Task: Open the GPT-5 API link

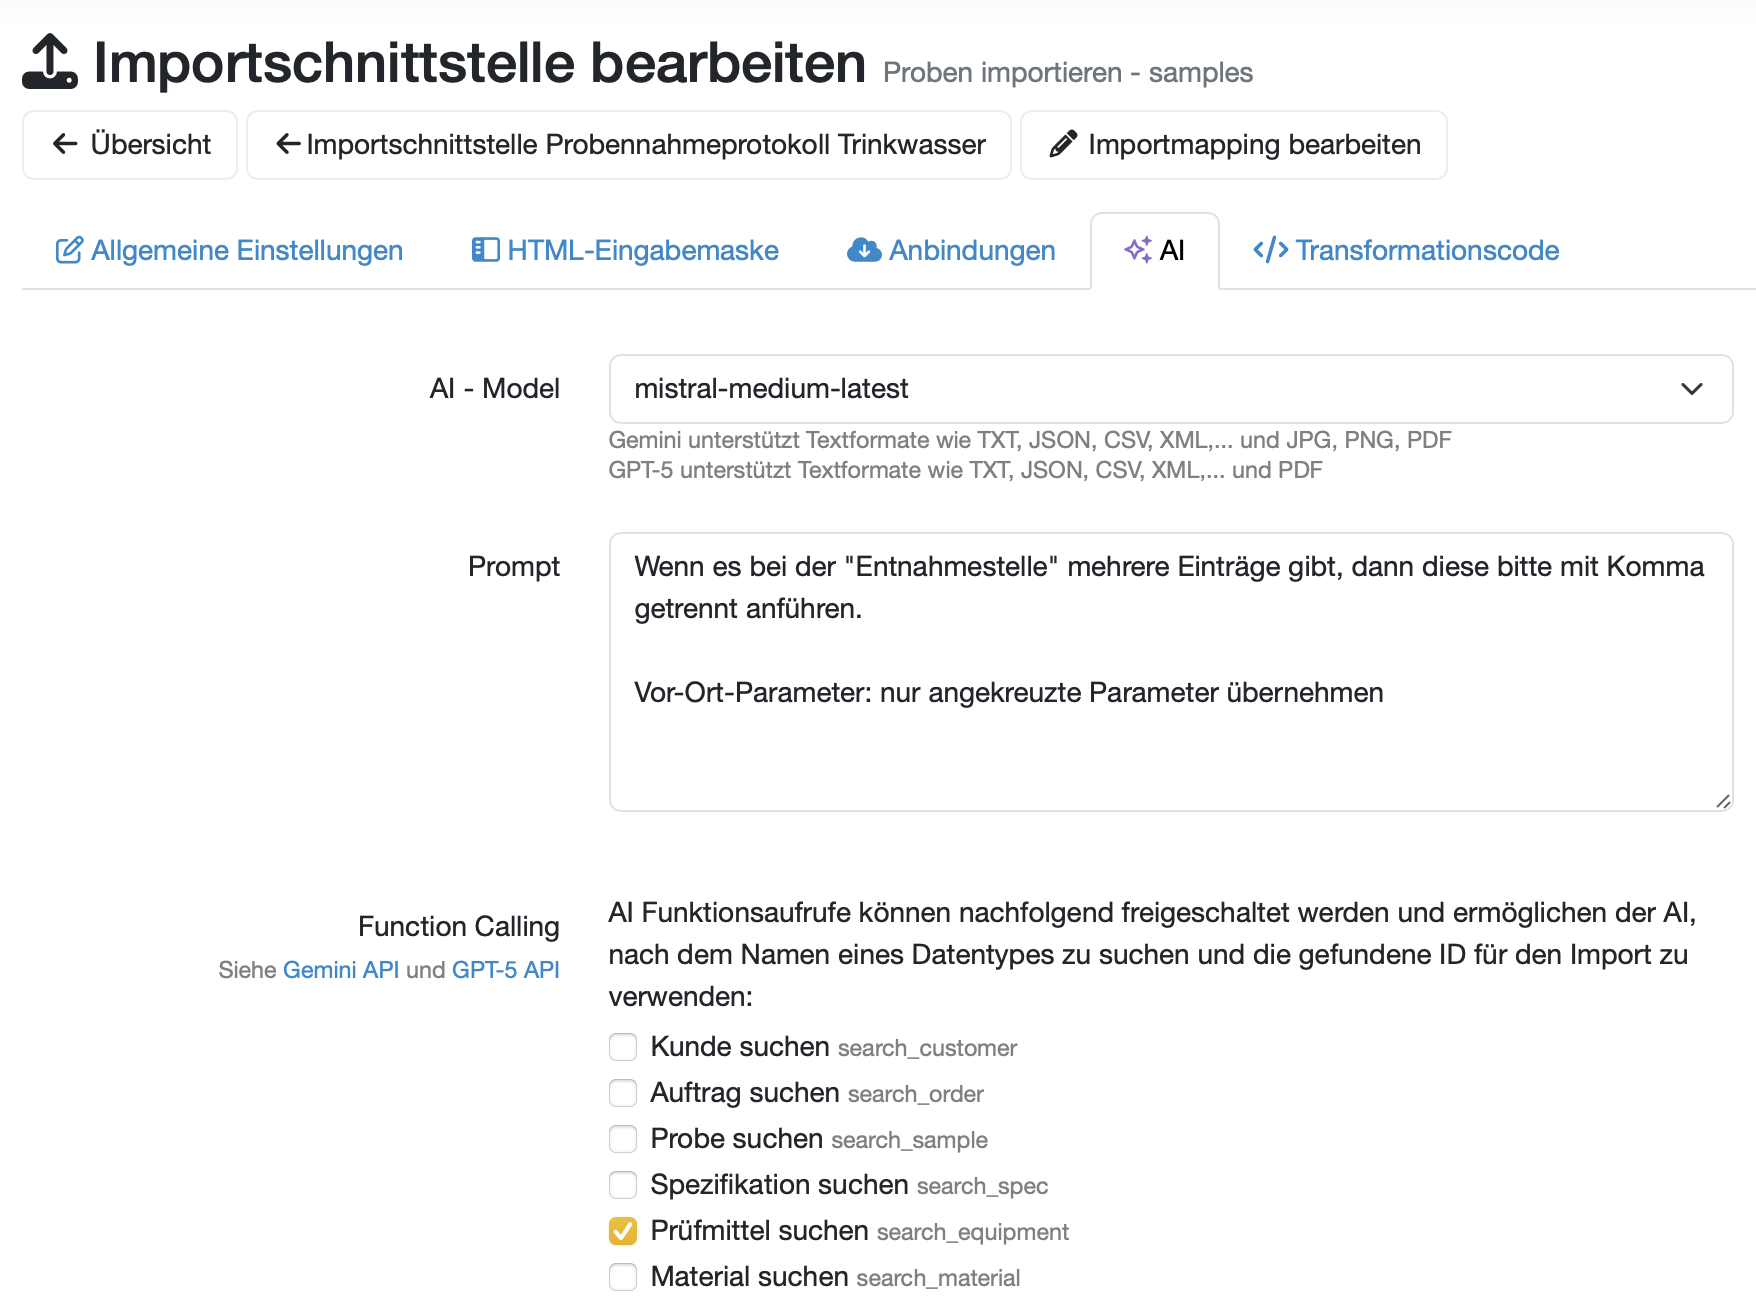Action: 505,970
